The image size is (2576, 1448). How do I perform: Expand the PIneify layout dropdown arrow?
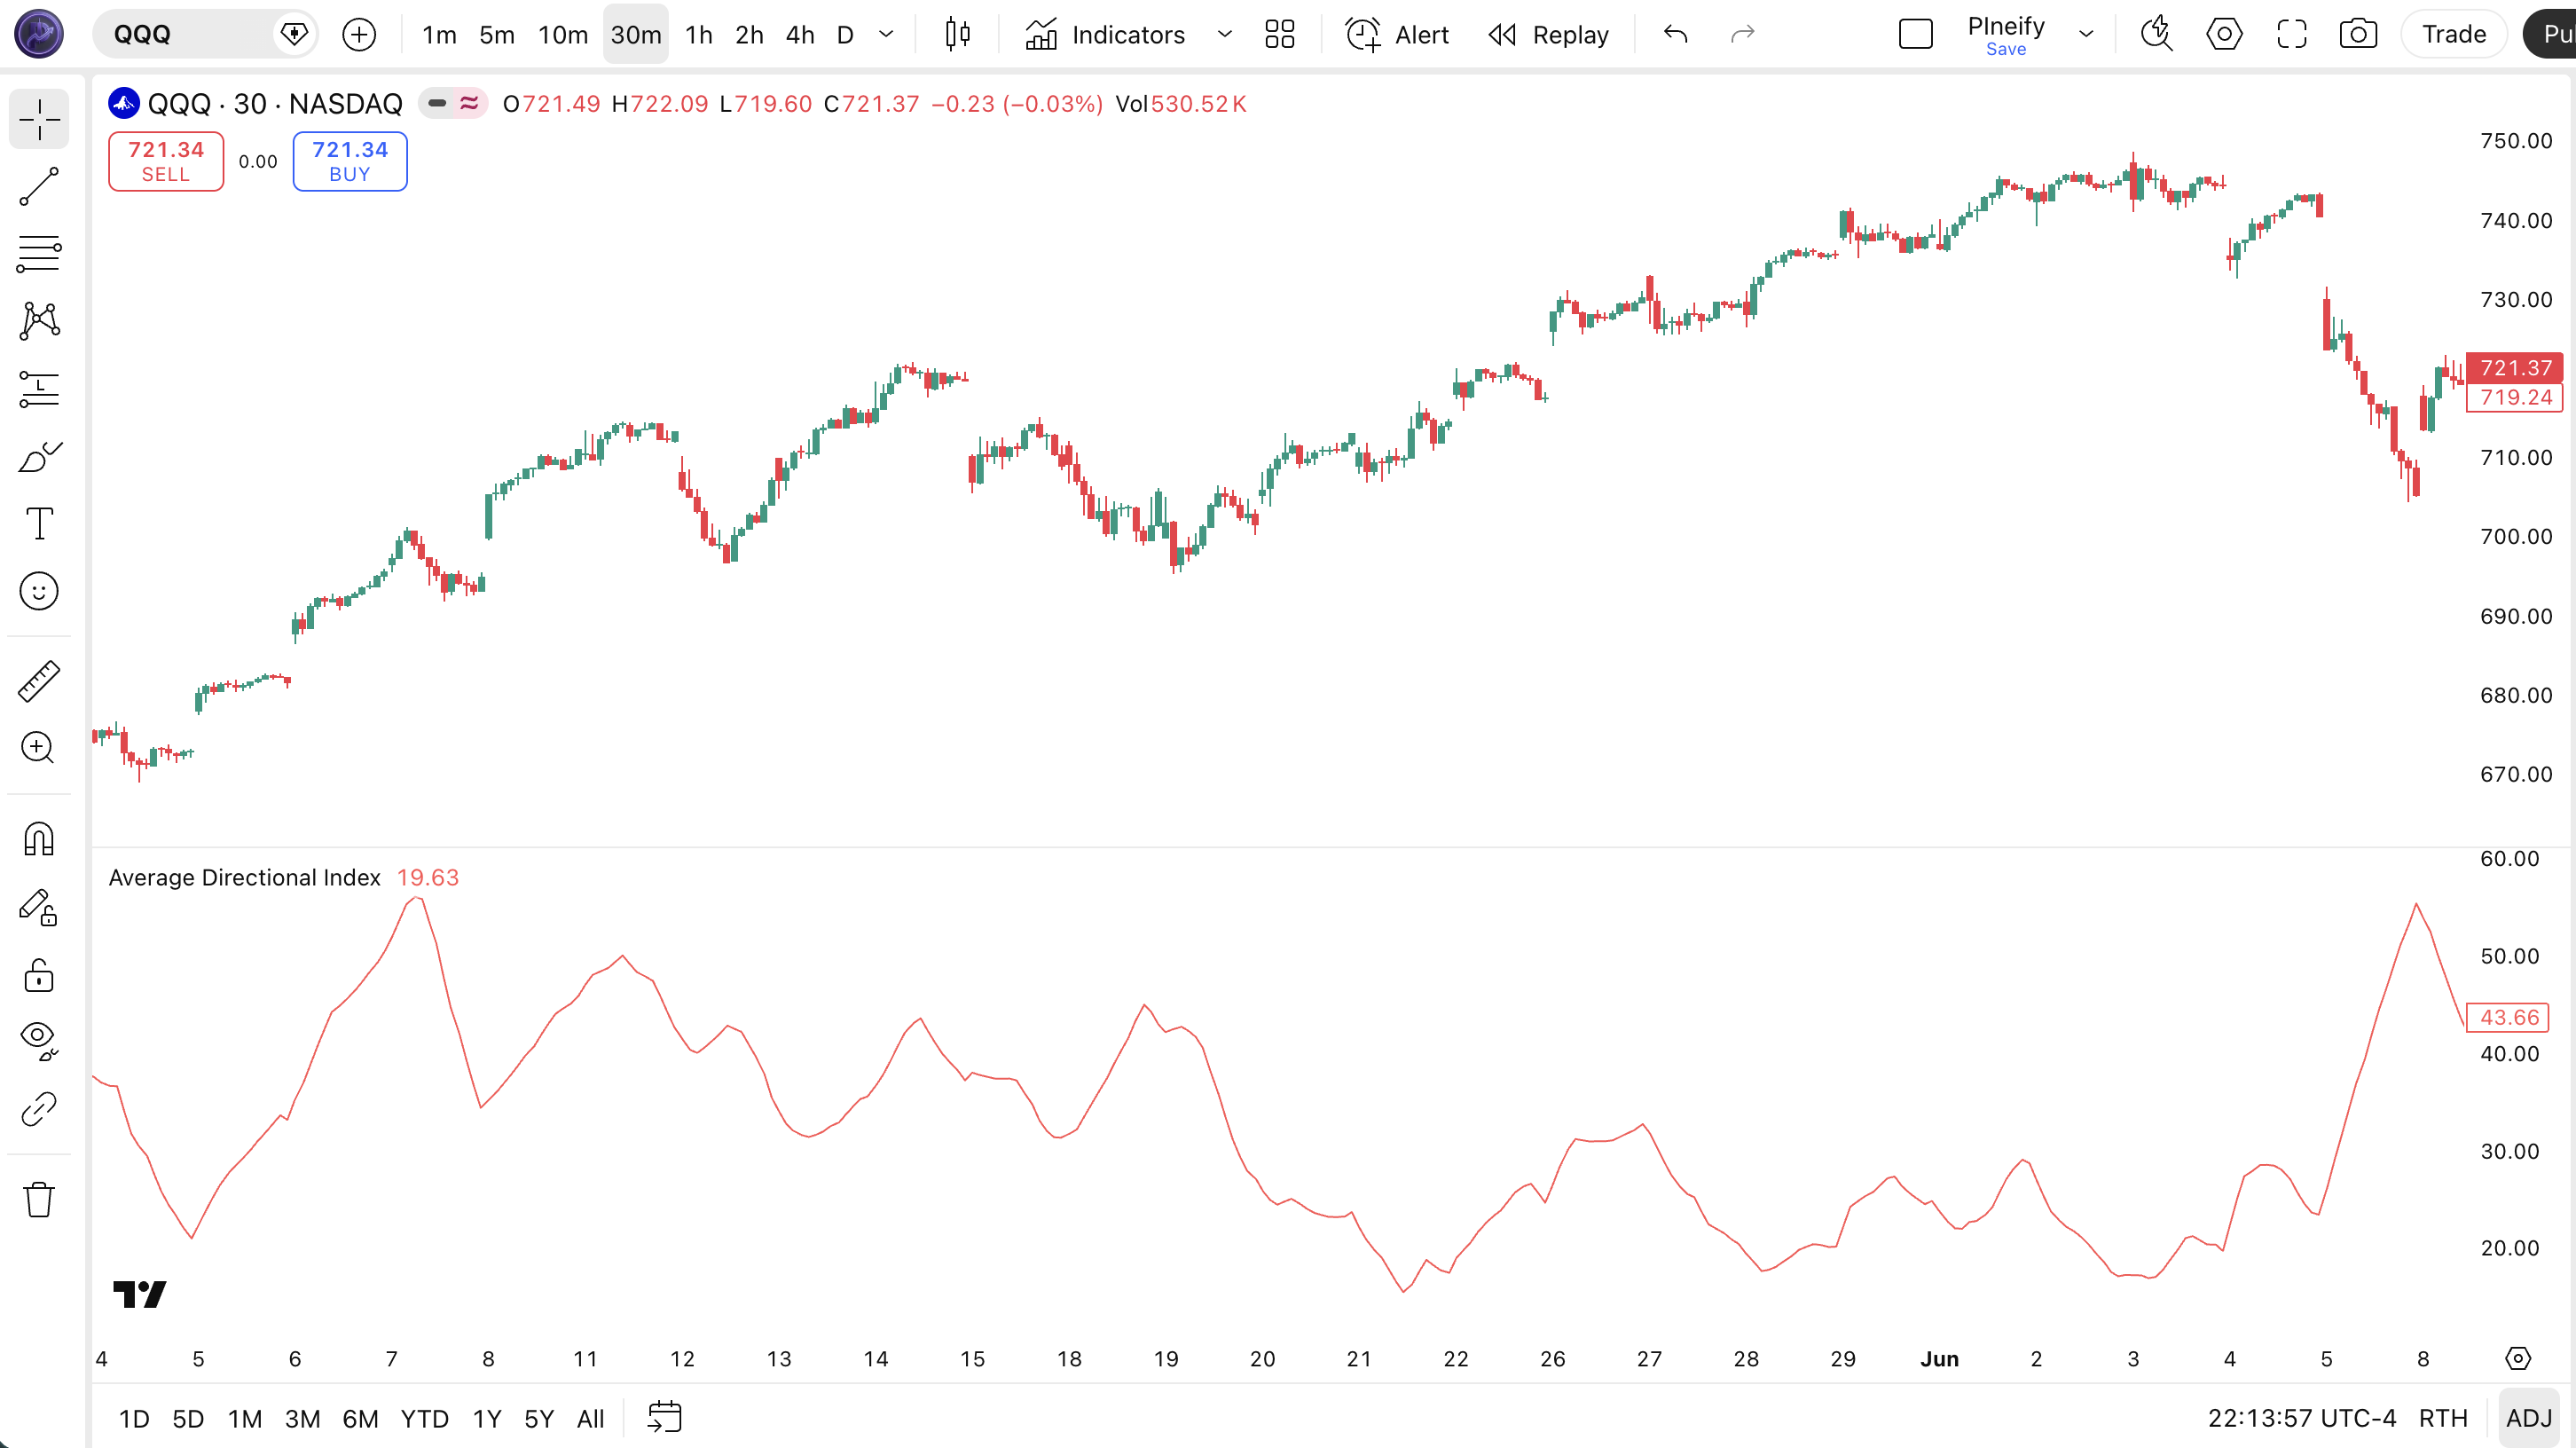click(x=2086, y=34)
